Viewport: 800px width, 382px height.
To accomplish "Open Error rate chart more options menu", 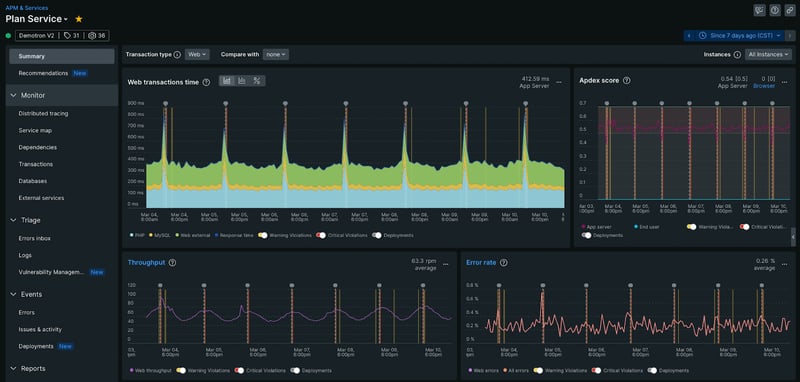I will click(785, 264).
